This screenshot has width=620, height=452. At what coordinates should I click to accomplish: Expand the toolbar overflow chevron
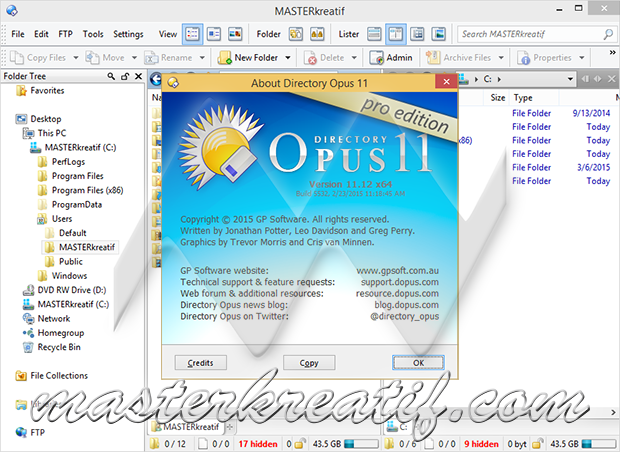pyautogui.click(x=612, y=52)
